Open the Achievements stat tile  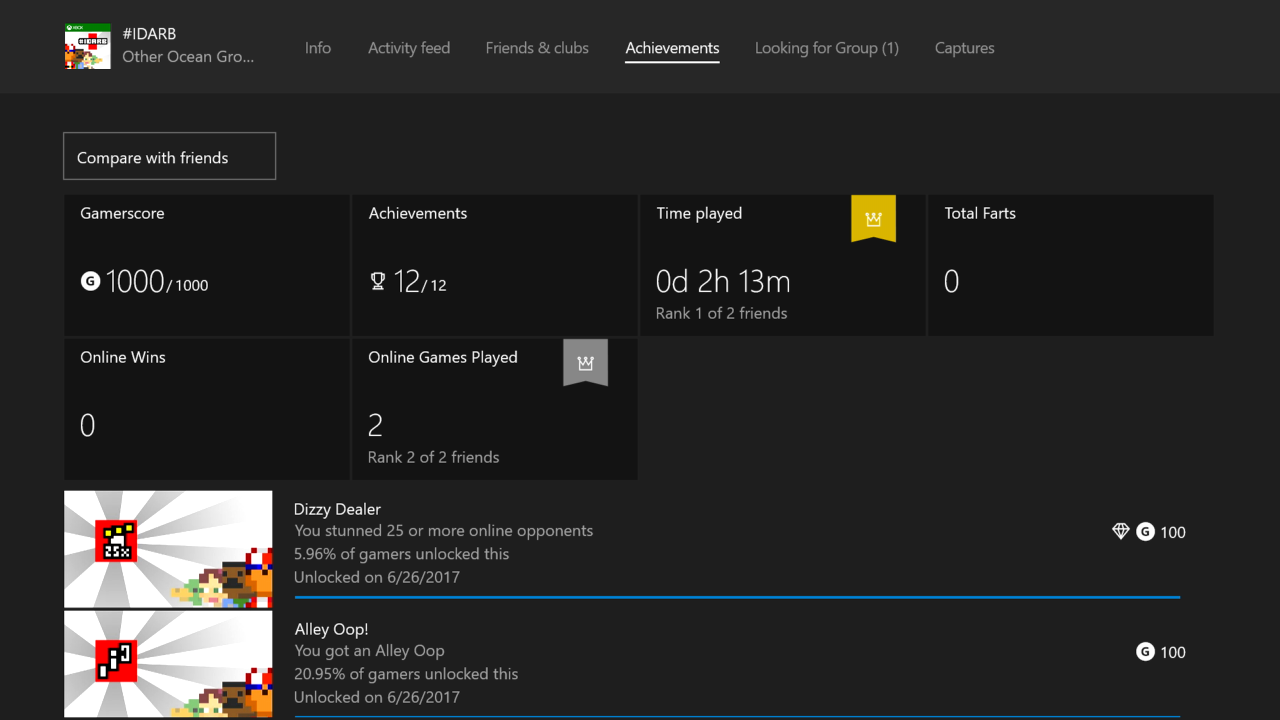tap(495, 265)
